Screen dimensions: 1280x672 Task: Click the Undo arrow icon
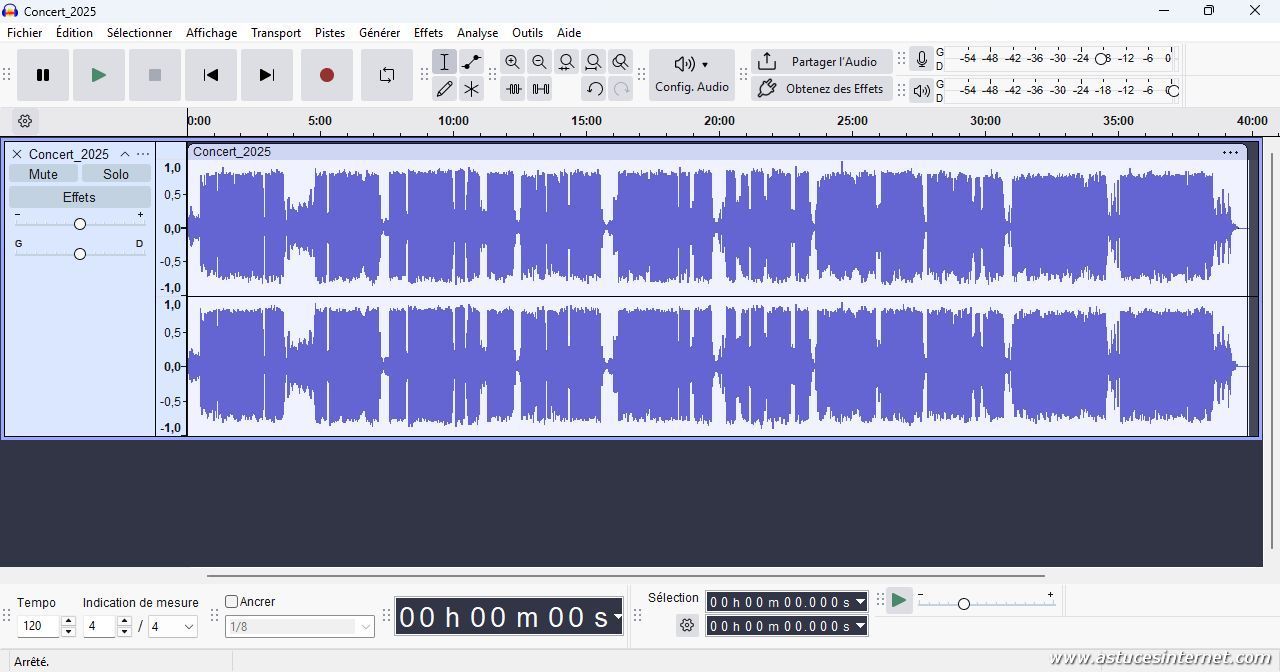pyautogui.click(x=594, y=89)
